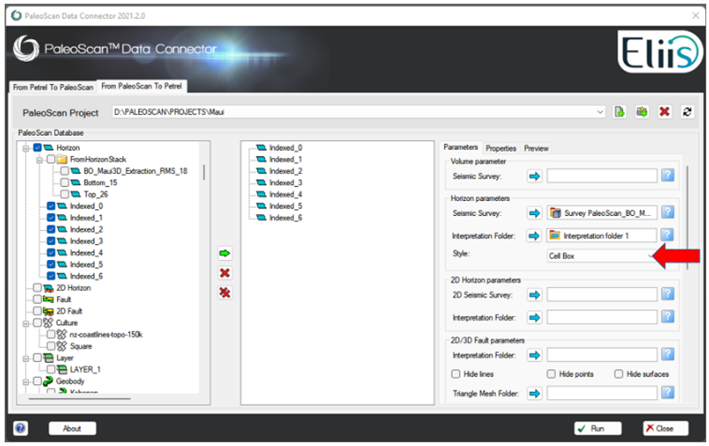The height and width of the screenshot is (446, 709).
Task: Click the new project icon beside project path
Action: (619, 112)
